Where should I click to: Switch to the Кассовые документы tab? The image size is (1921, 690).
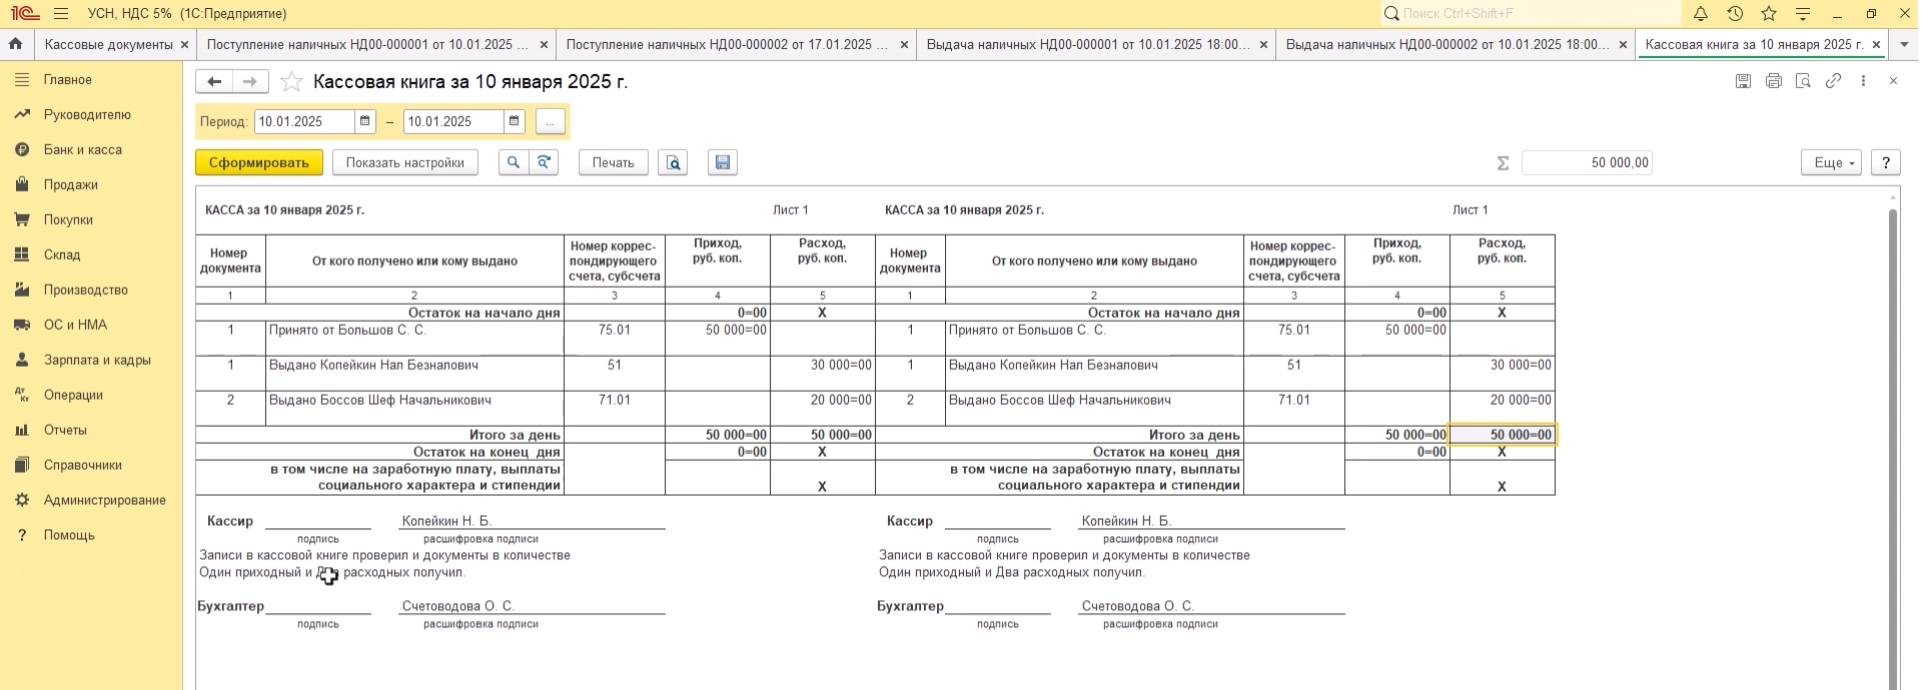tap(108, 45)
